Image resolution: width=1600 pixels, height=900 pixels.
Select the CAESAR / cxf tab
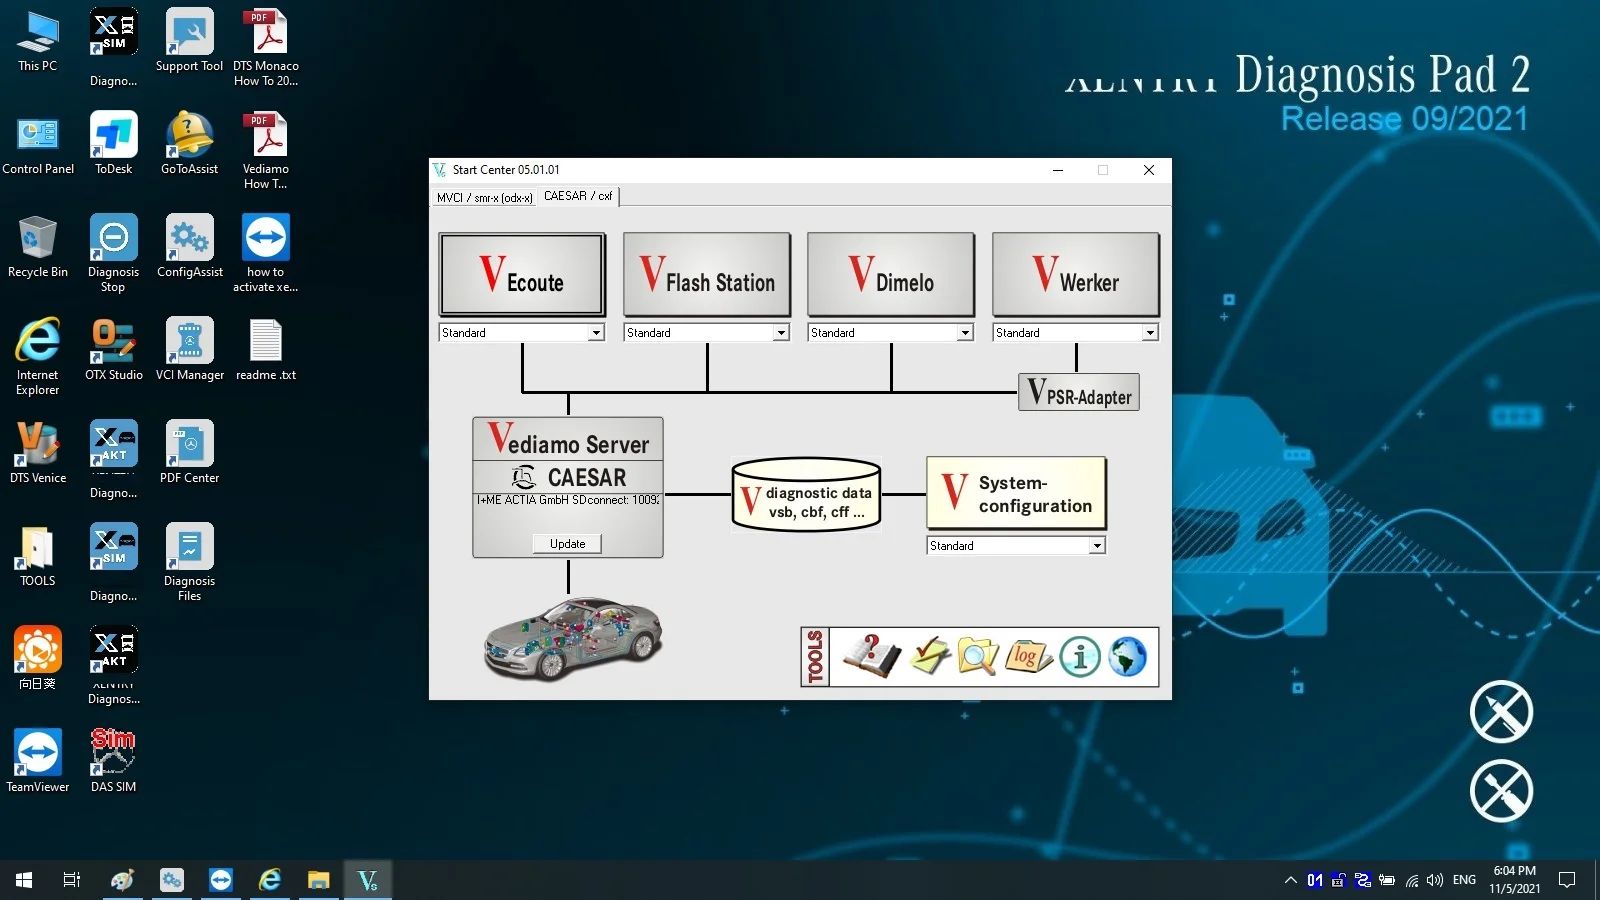(x=578, y=196)
